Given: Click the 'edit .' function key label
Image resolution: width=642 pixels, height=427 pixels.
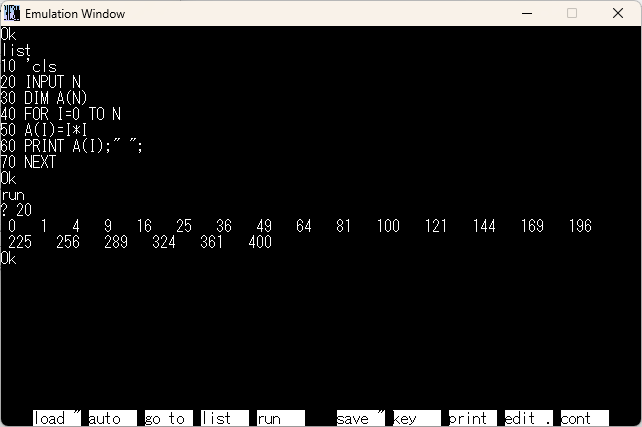Looking at the screenshot, I should 527,418.
